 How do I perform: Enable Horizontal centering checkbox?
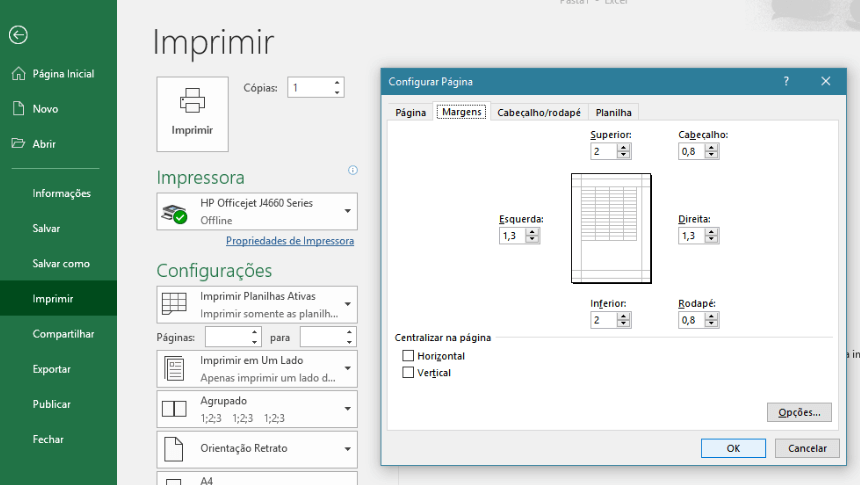click(408, 356)
